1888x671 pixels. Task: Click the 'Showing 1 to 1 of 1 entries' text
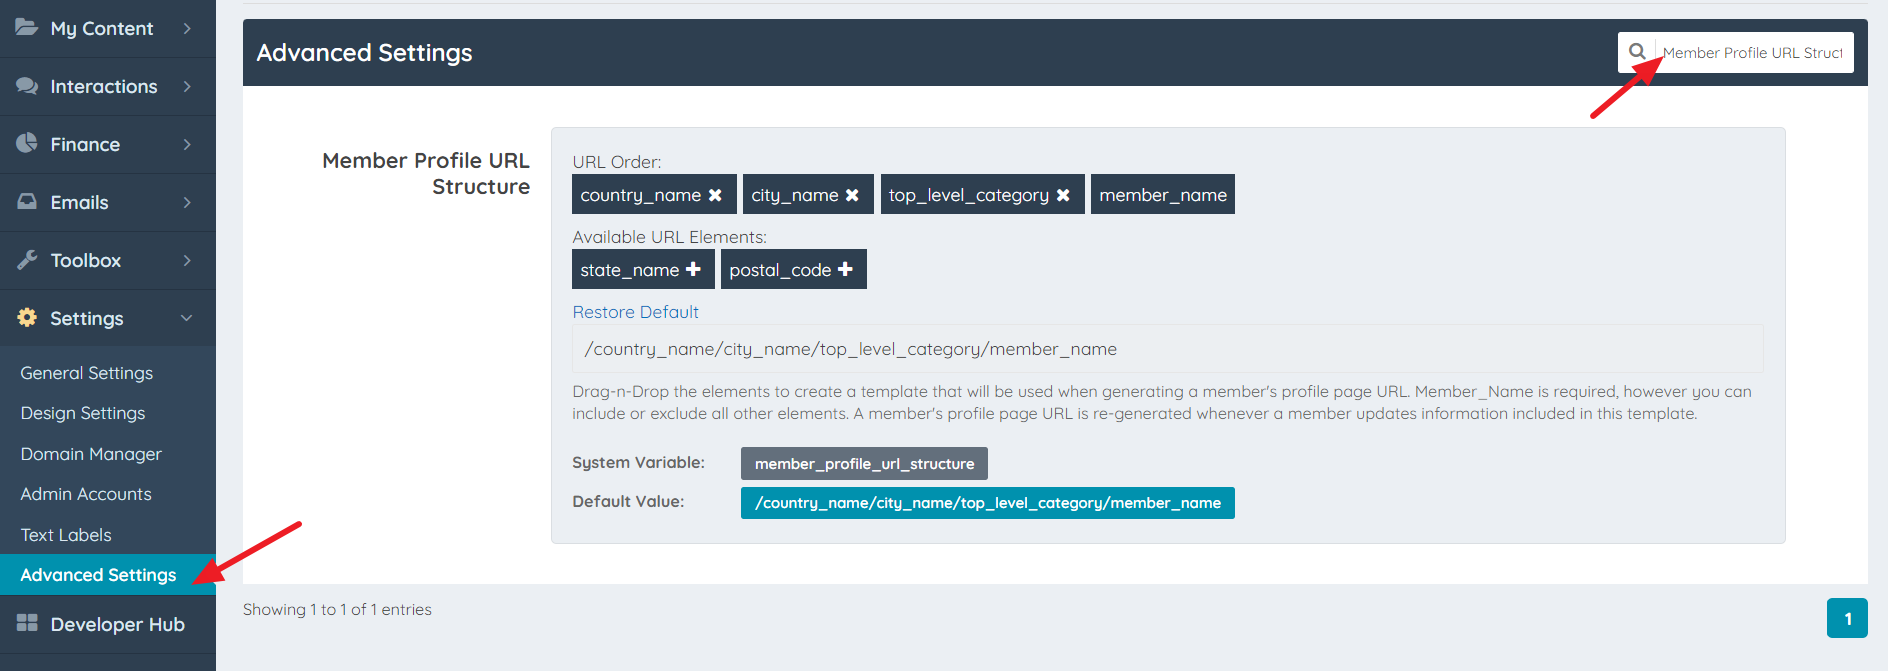tap(337, 609)
